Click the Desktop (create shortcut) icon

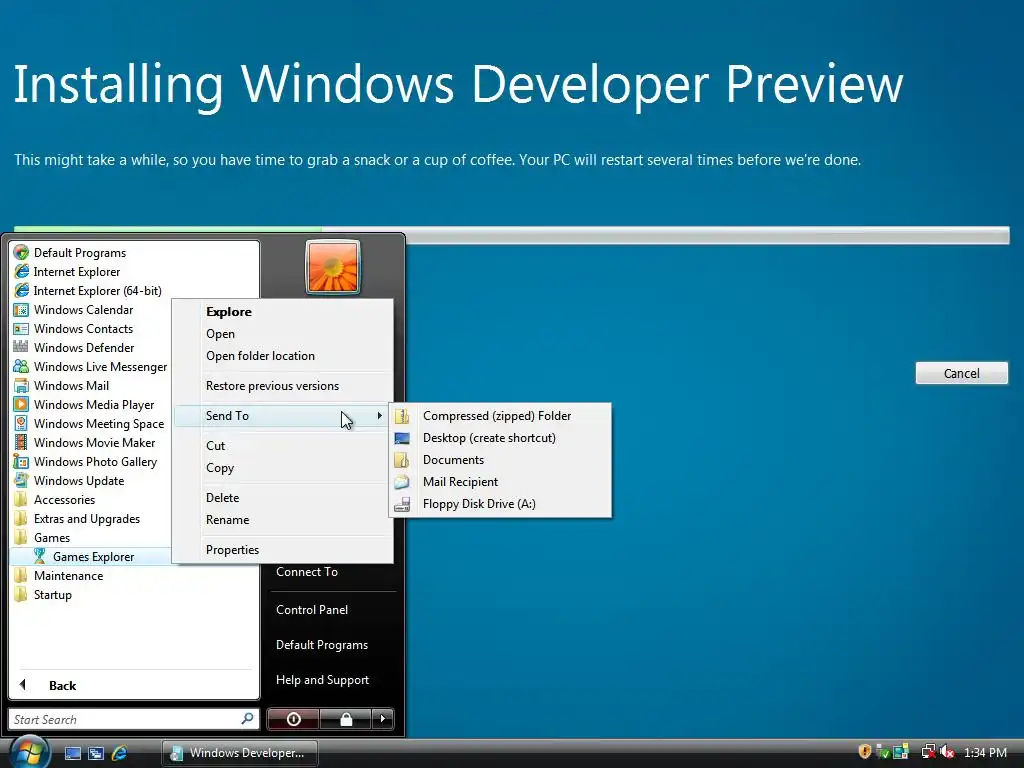[402, 438]
